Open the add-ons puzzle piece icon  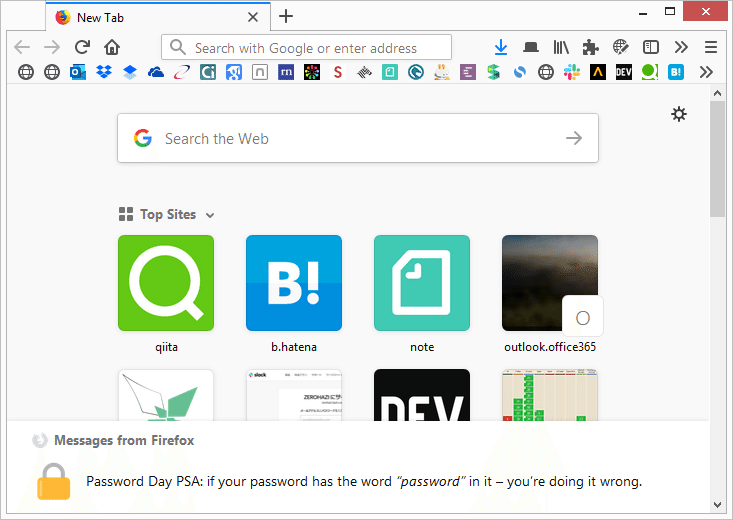click(590, 47)
